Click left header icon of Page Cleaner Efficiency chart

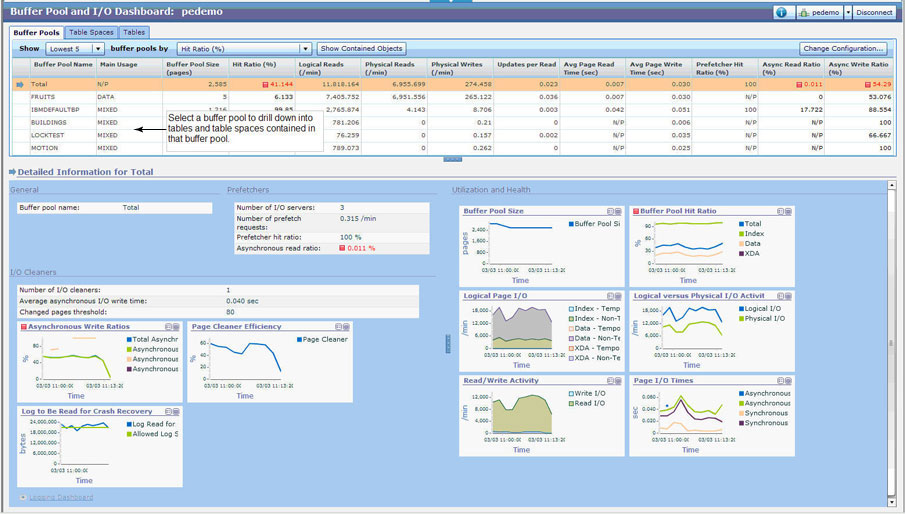pyautogui.click(x=339, y=327)
